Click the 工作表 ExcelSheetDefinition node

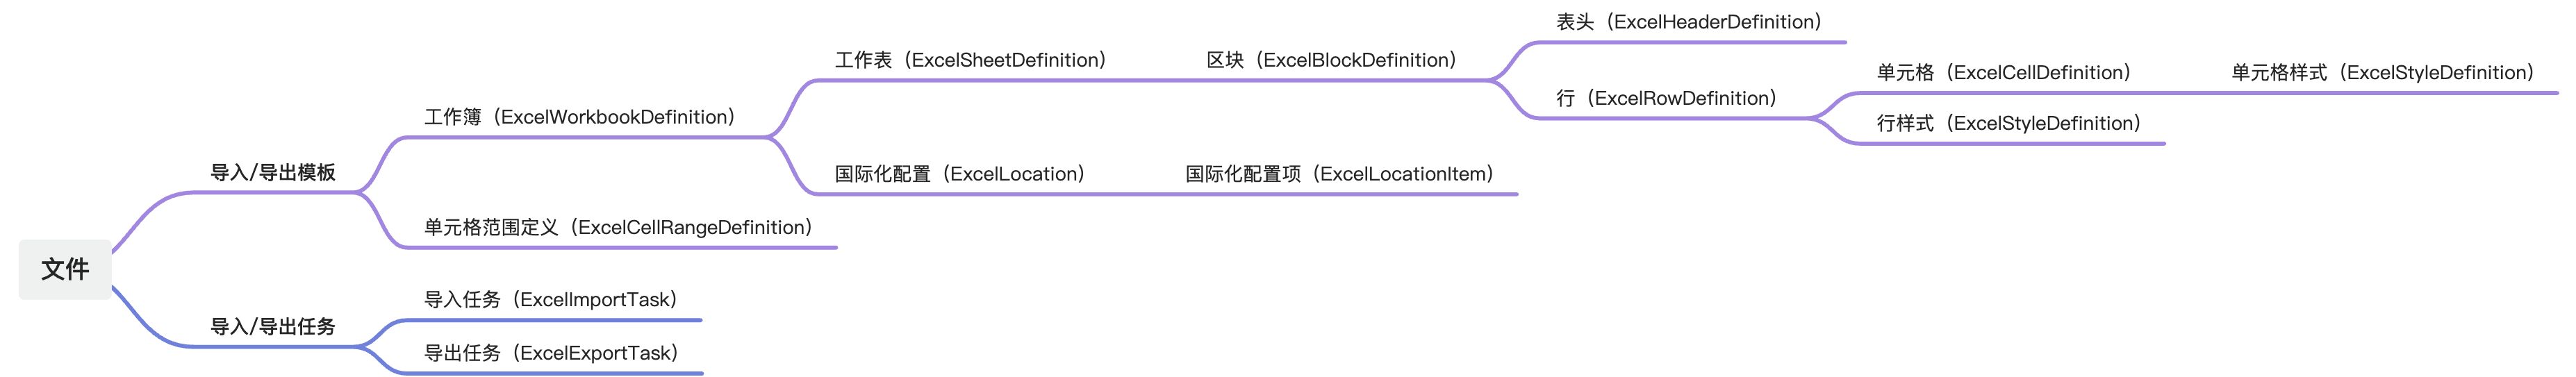click(971, 60)
